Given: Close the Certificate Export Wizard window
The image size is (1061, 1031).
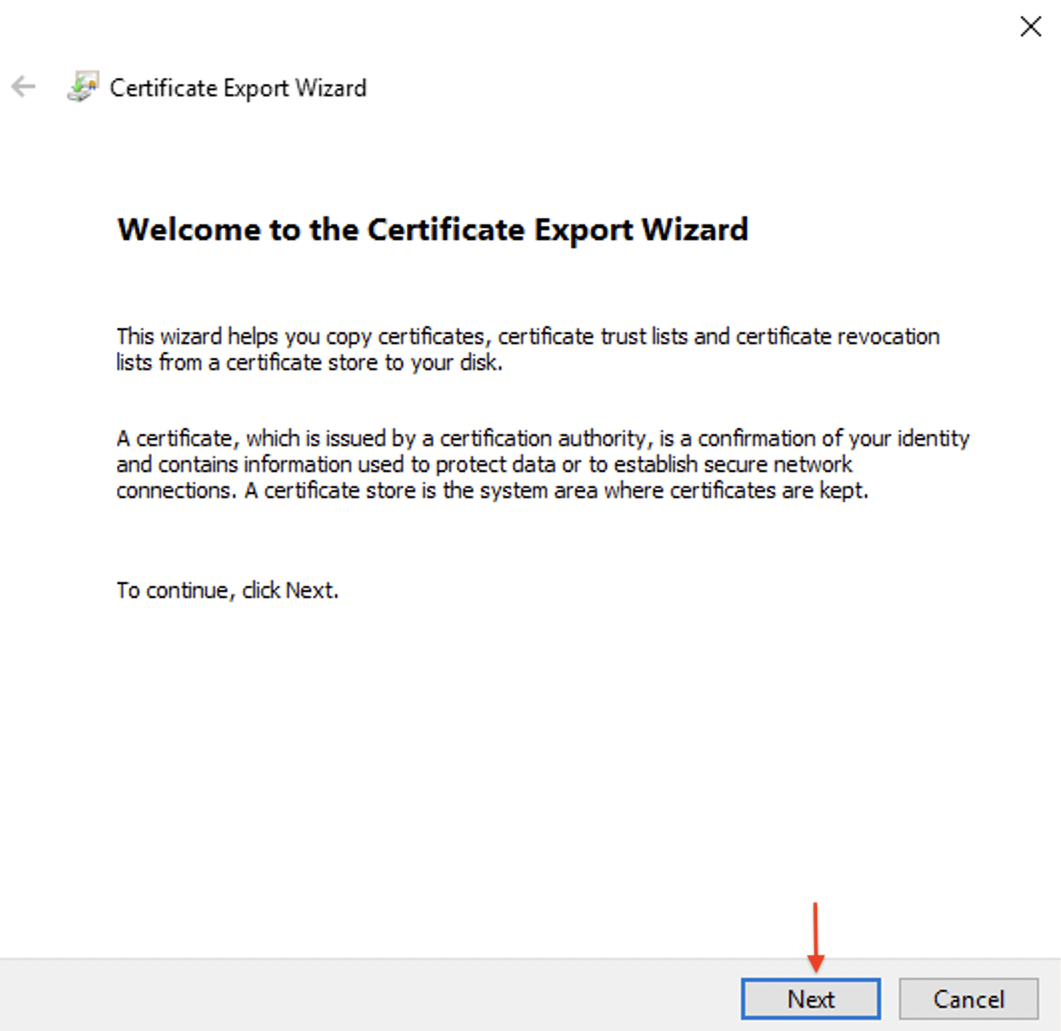Looking at the screenshot, I should click(x=1030, y=26).
